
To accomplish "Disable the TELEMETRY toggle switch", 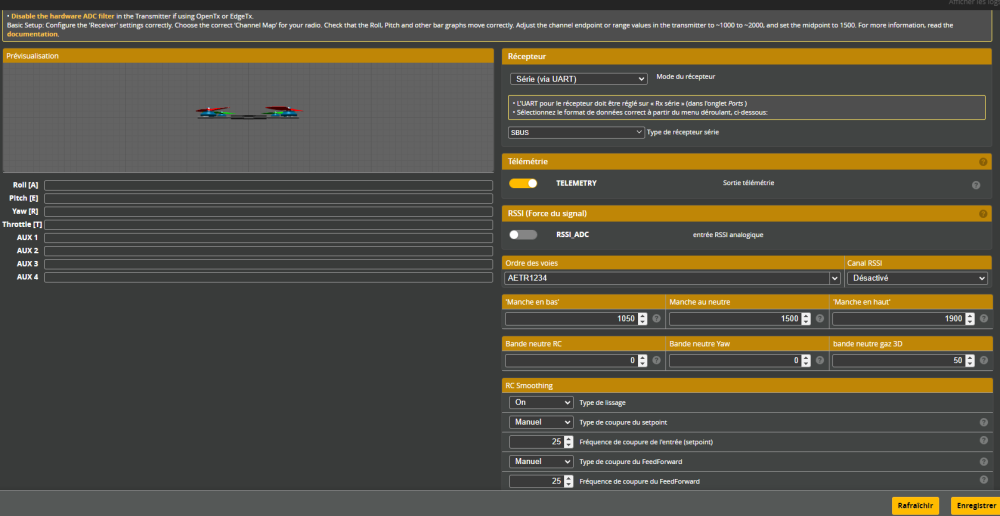I will 523,184.
